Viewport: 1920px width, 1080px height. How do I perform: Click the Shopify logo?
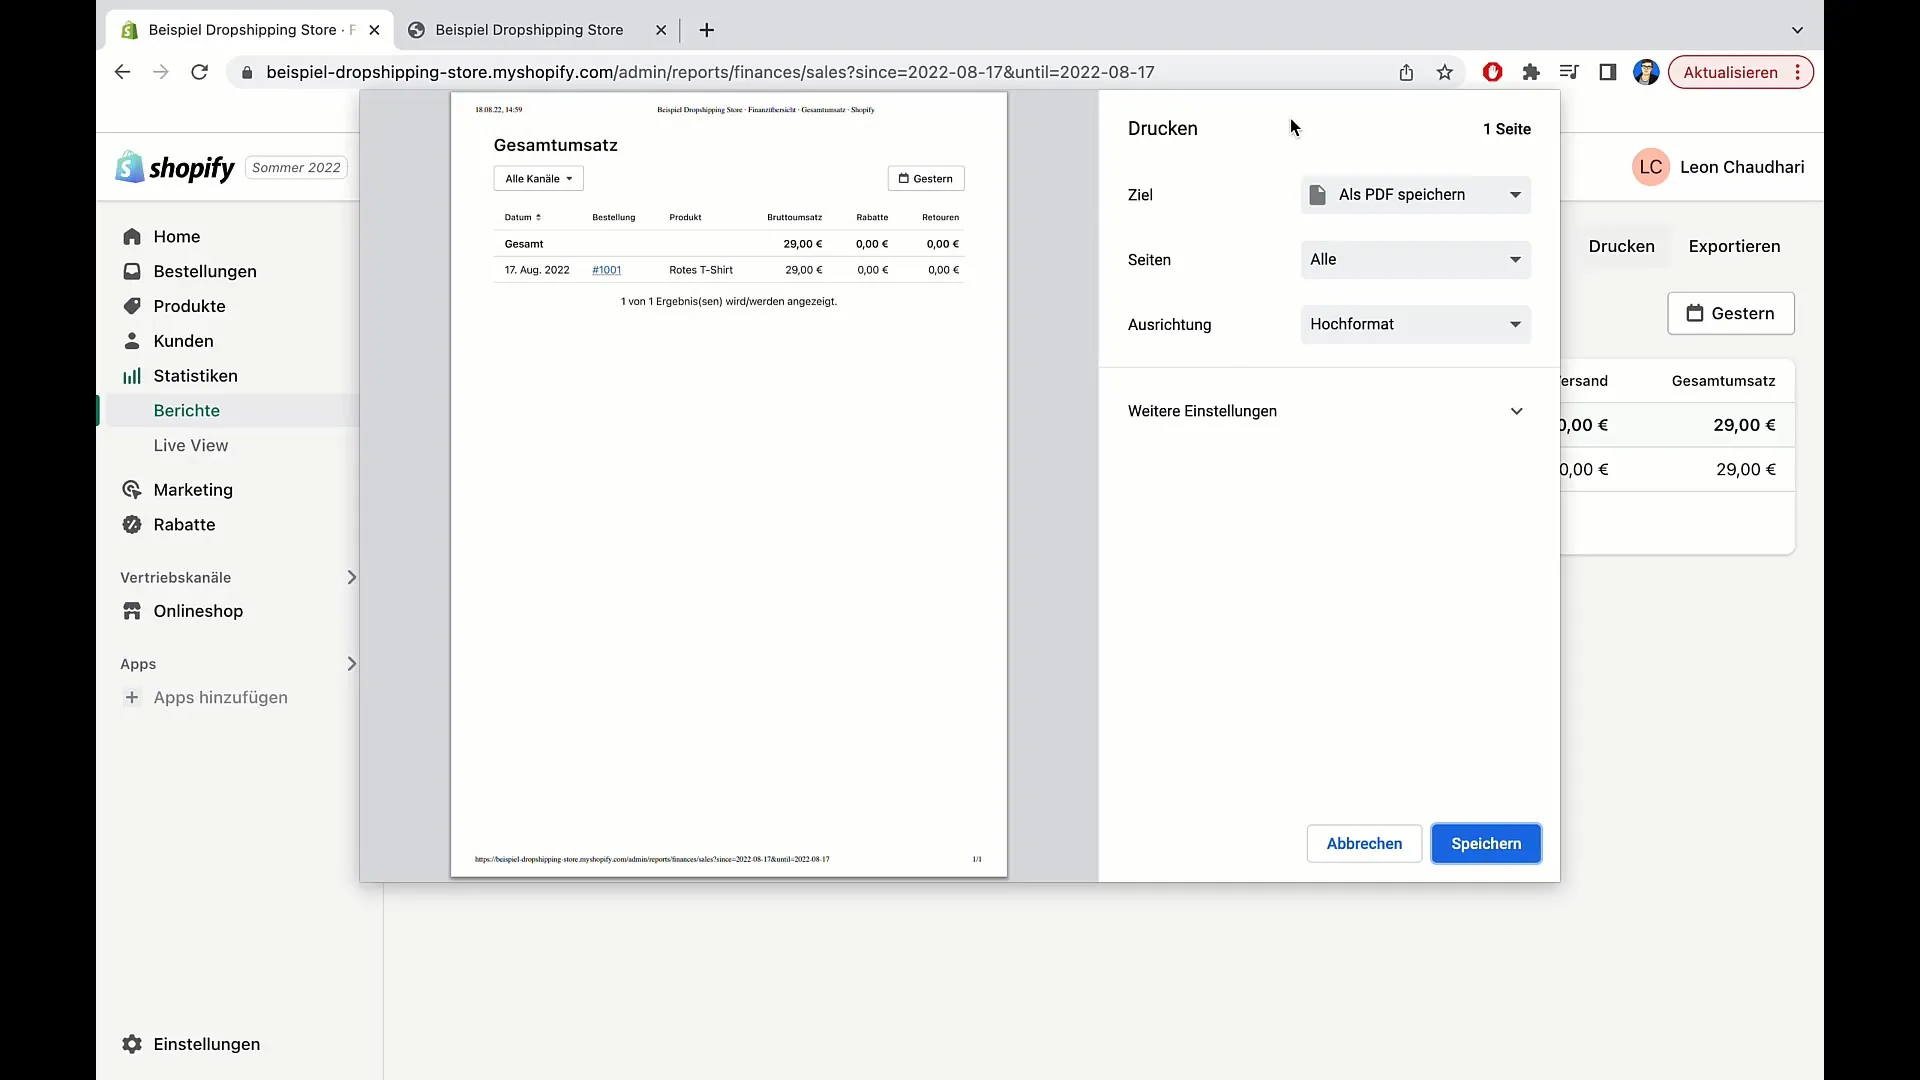(x=175, y=167)
